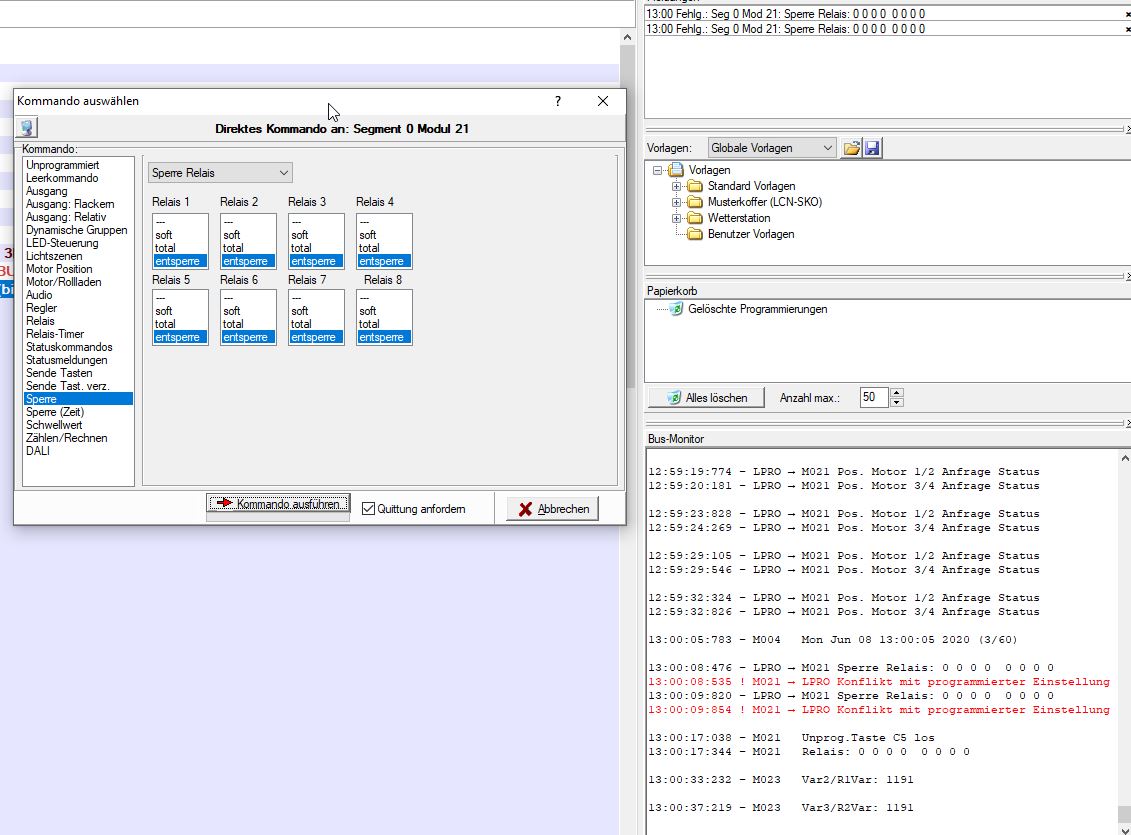Click the help question mark in dialog title

click(x=558, y=101)
